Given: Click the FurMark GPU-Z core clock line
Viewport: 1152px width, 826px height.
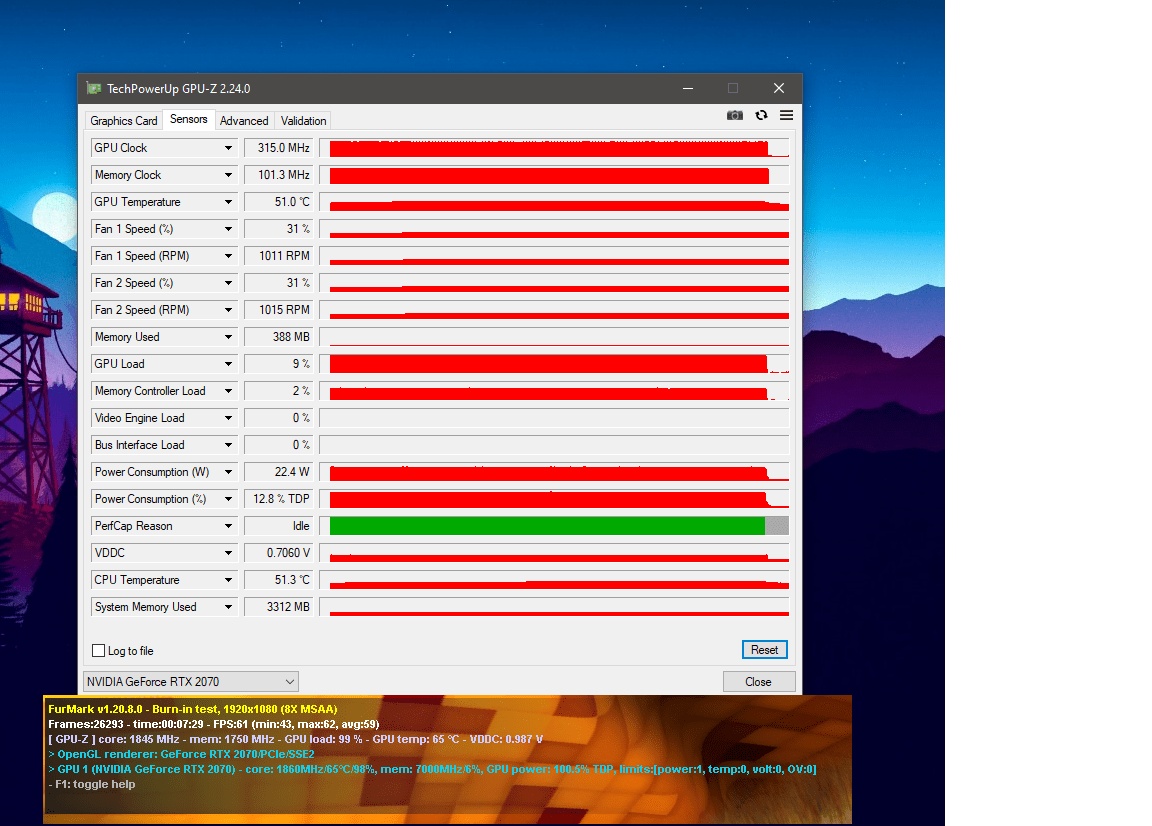Looking at the screenshot, I should 295,739.
